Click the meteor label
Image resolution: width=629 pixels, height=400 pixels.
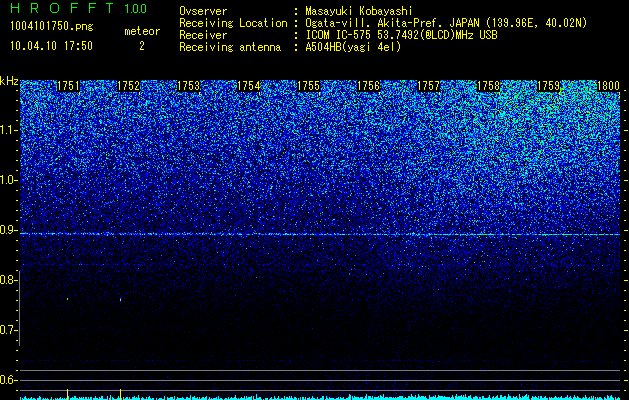click(142, 31)
